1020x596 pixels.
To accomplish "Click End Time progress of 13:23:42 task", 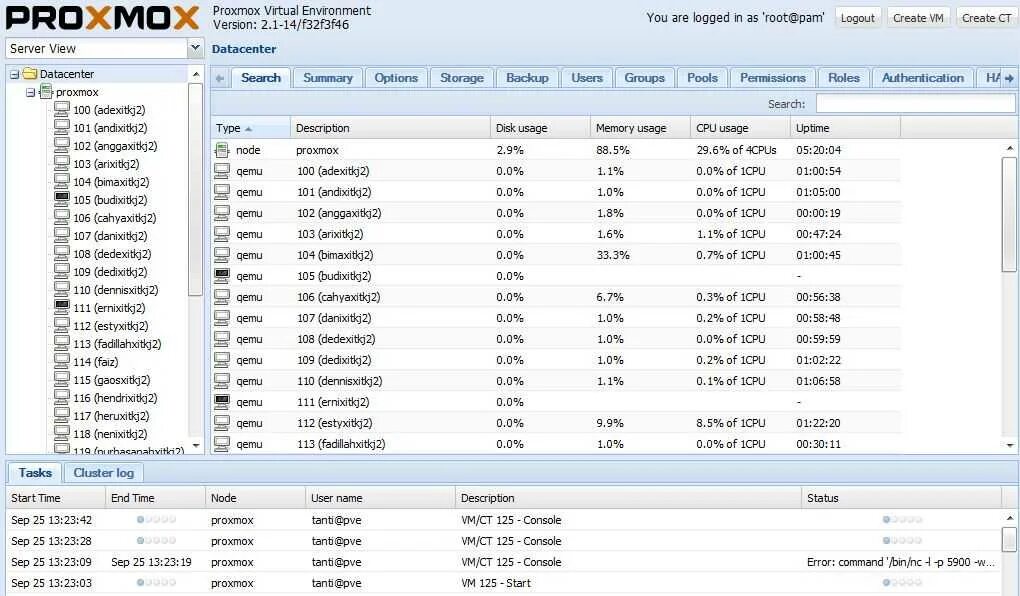I will click(x=156, y=519).
